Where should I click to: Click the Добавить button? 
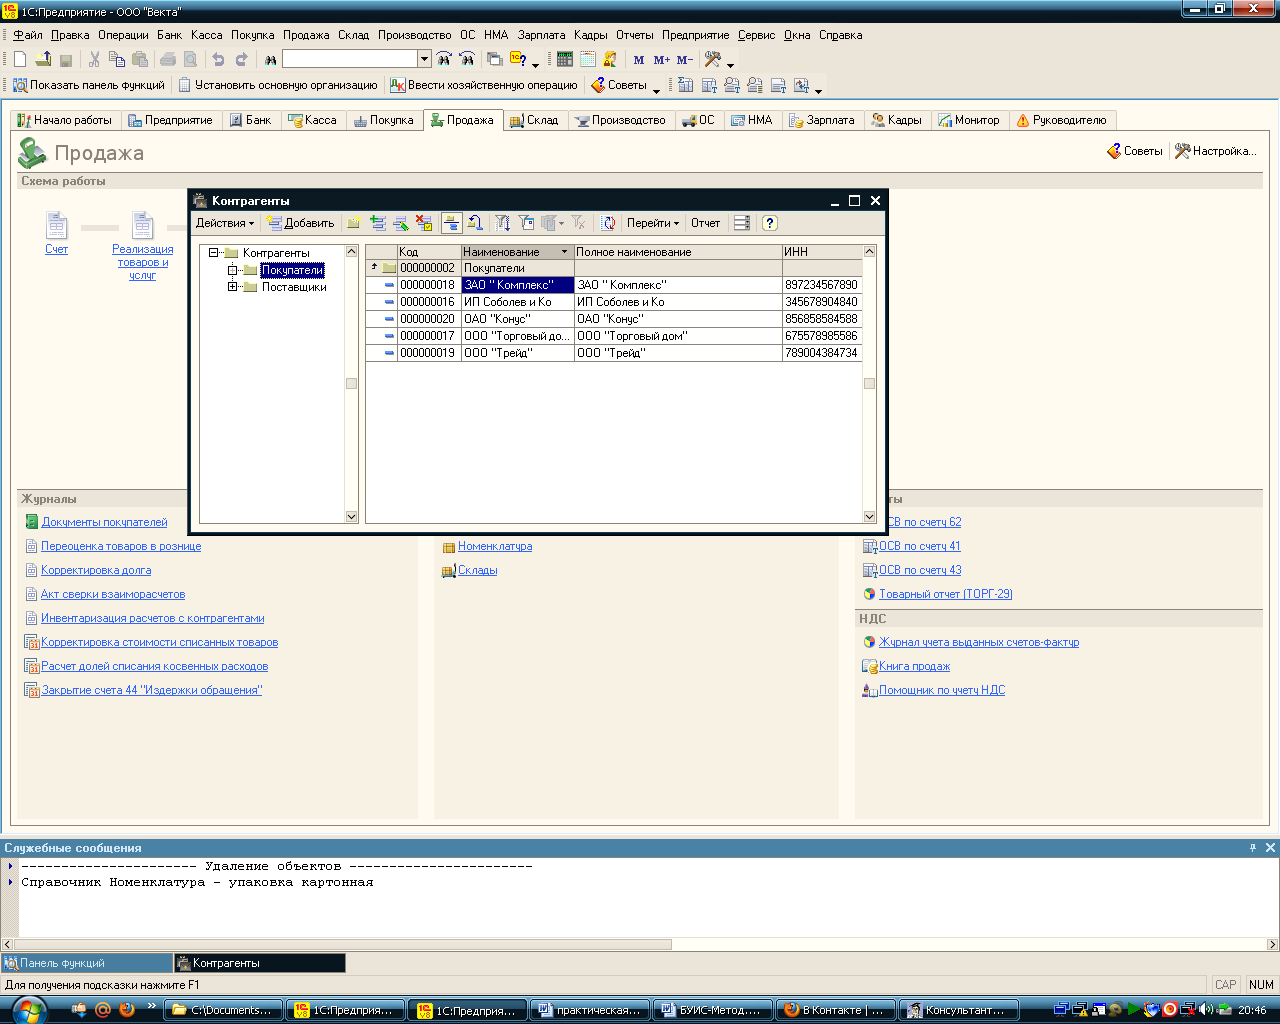pos(300,223)
